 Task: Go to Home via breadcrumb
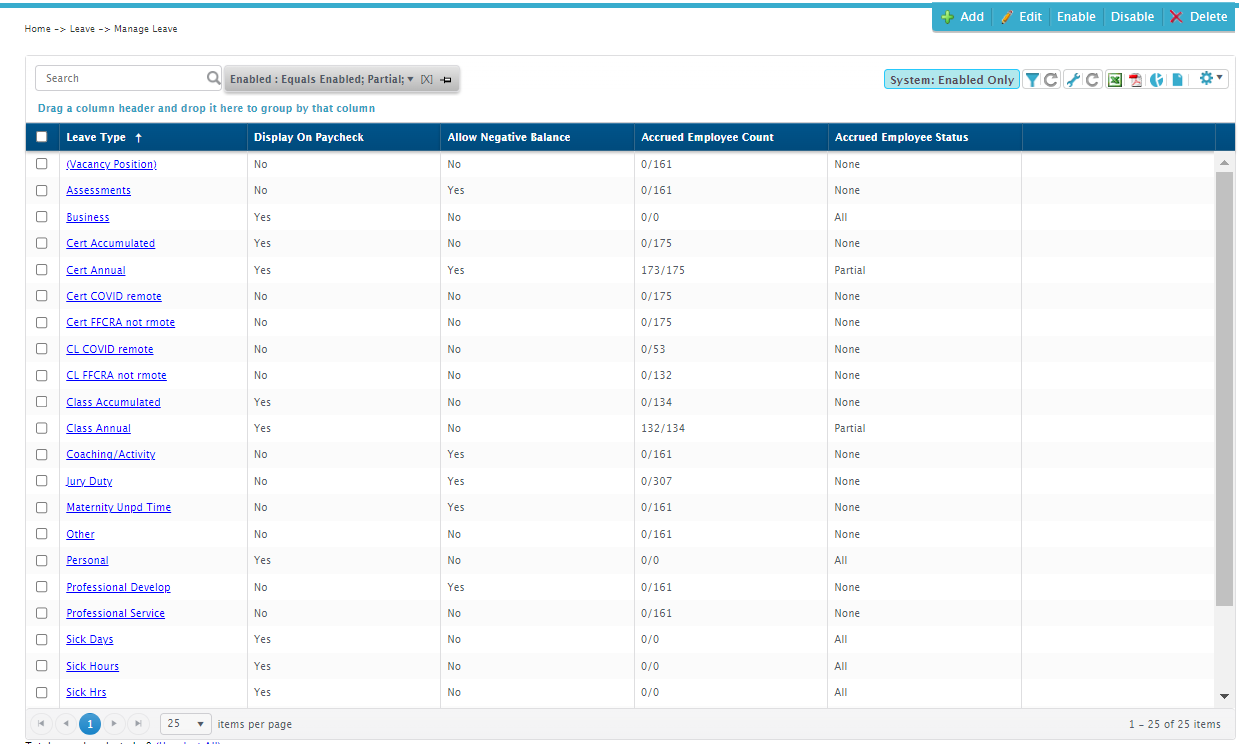(37, 29)
